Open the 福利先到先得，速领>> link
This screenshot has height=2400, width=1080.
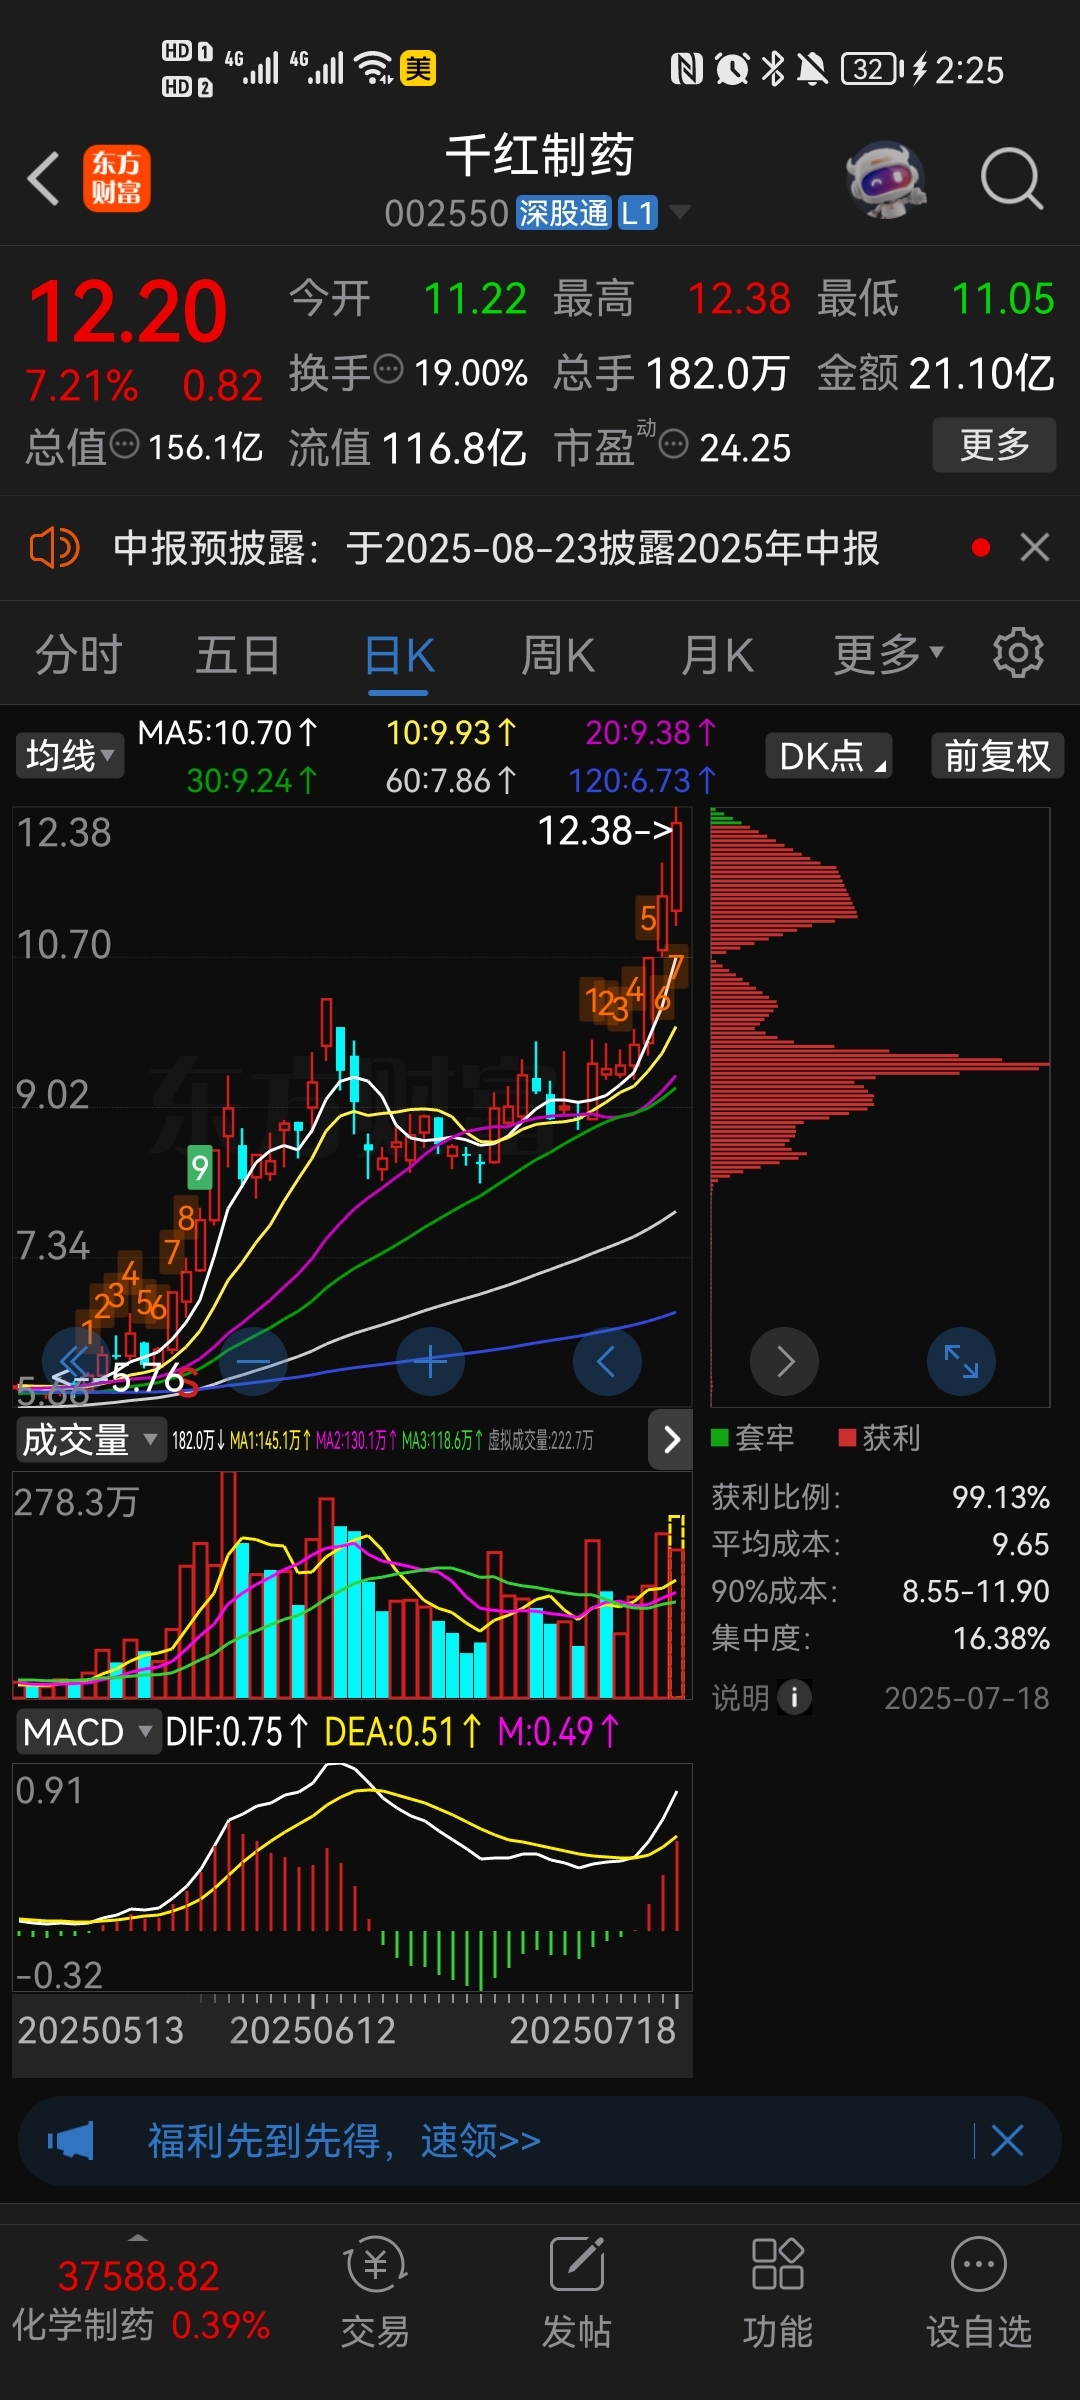(344, 2141)
